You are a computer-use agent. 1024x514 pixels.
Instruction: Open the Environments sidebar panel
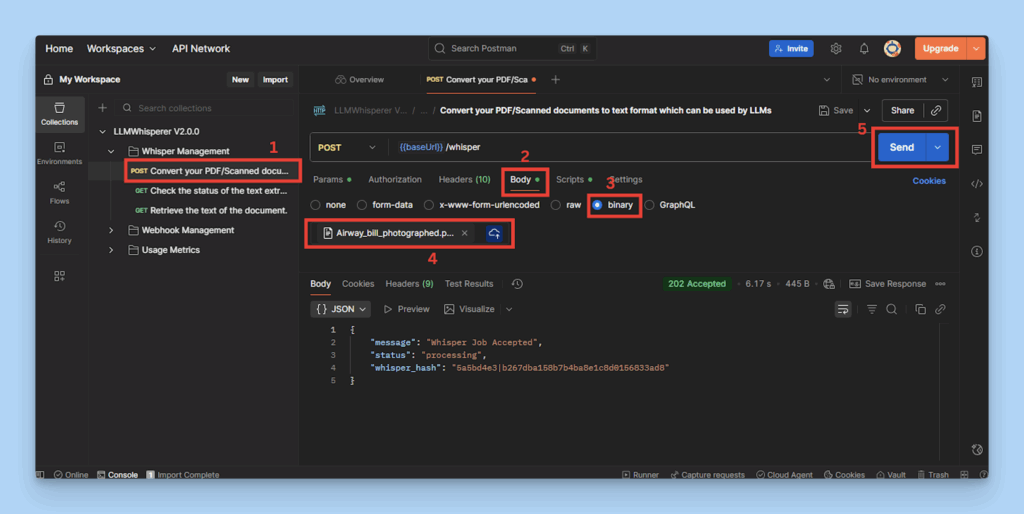[59, 152]
